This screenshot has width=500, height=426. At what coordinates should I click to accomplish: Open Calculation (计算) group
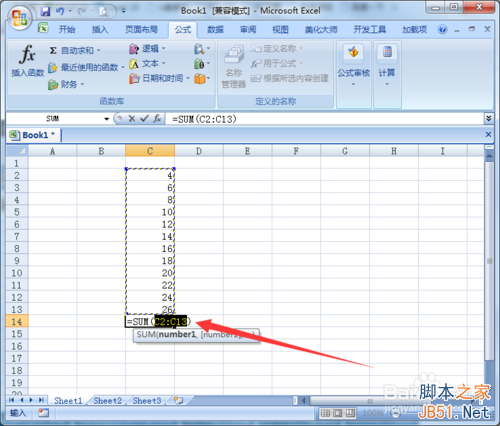[x=387, y=66]
